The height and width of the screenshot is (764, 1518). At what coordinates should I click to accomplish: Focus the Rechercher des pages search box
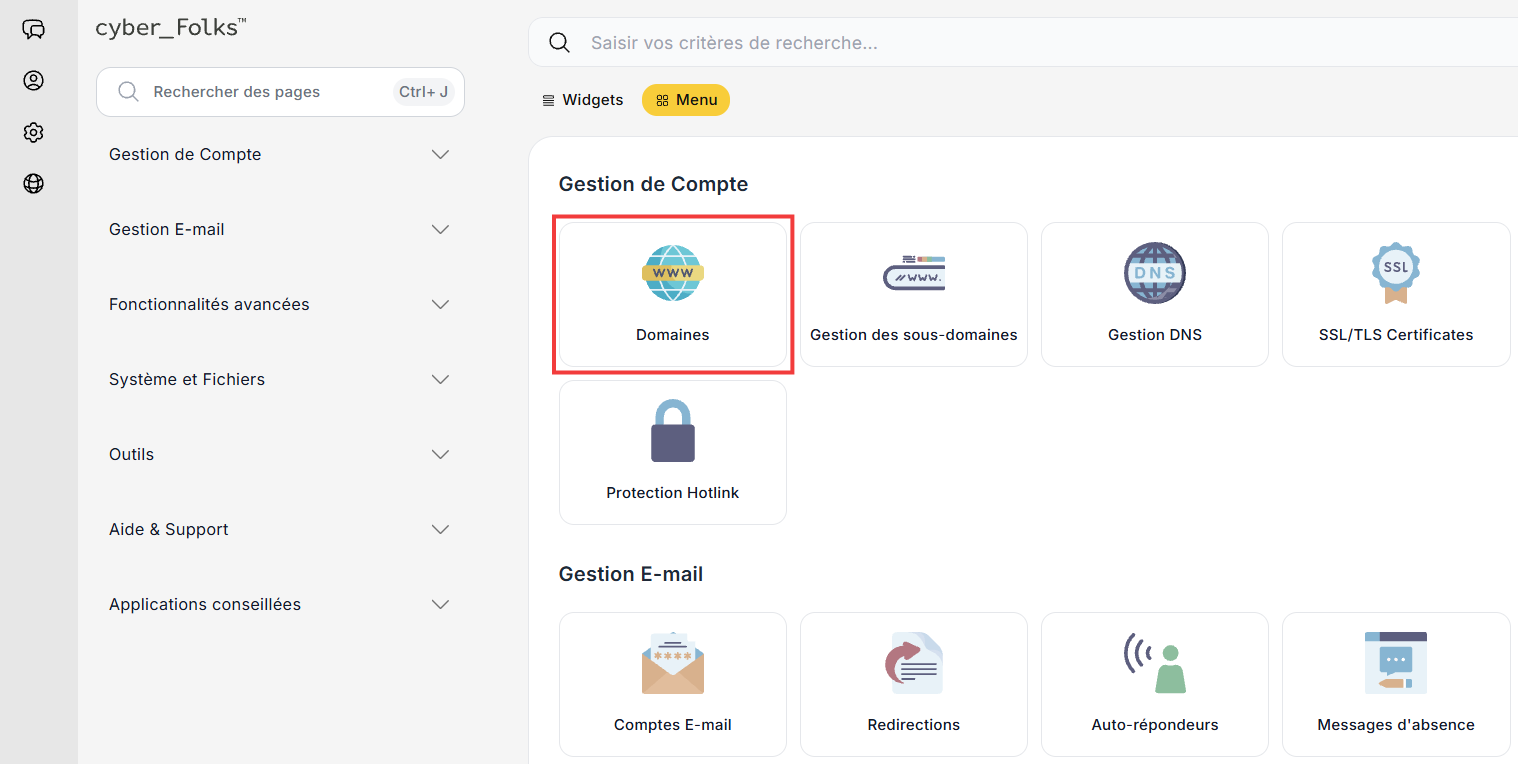pos(280,92)
